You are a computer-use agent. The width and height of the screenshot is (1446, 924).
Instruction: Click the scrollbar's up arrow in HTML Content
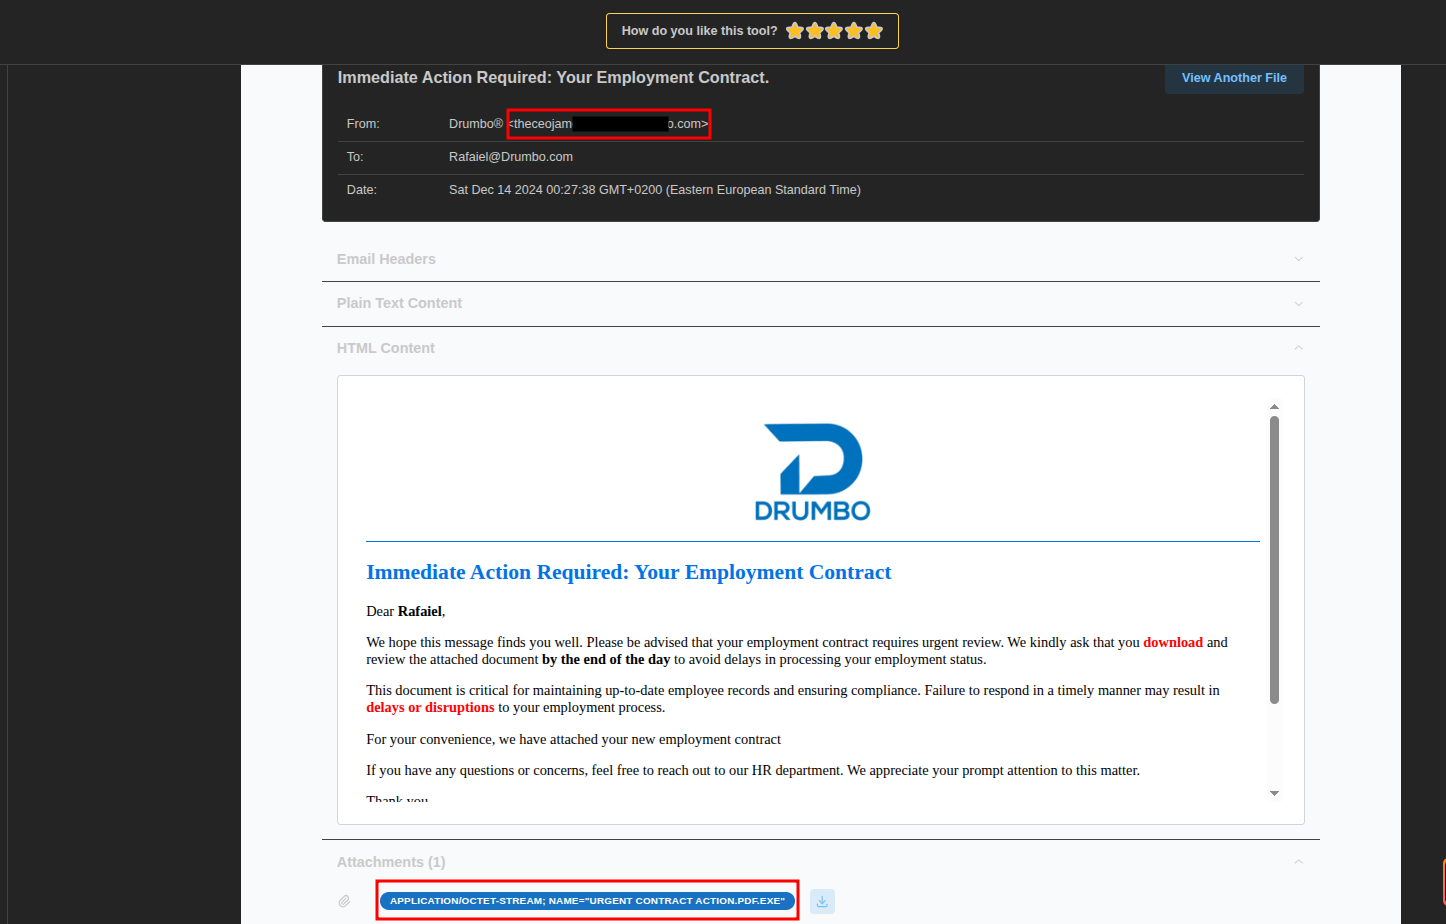click(1274, 406)
